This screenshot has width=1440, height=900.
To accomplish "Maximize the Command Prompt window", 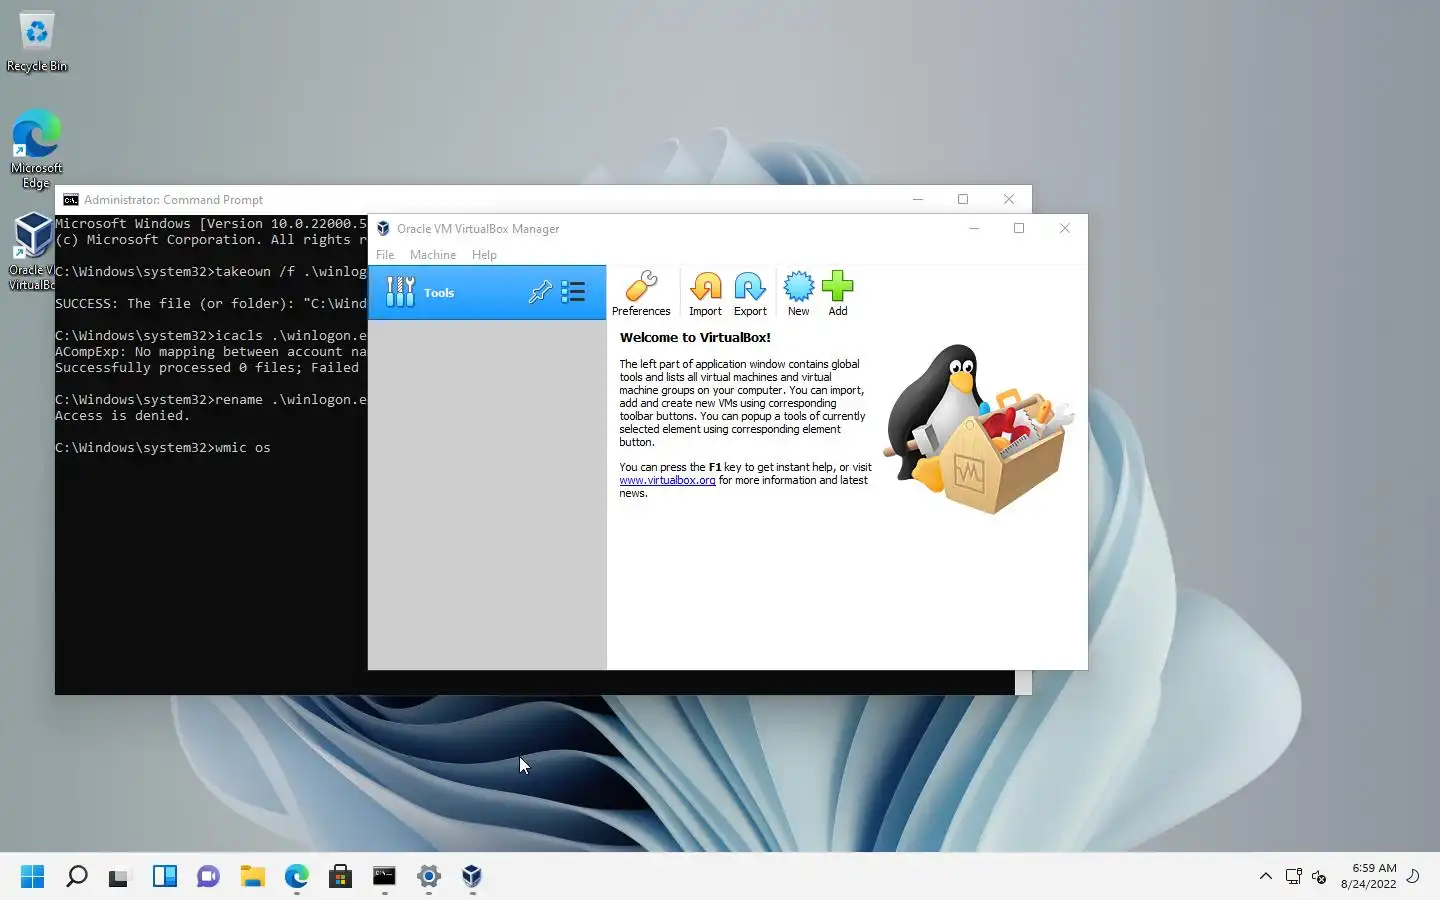I will [963, 199].
